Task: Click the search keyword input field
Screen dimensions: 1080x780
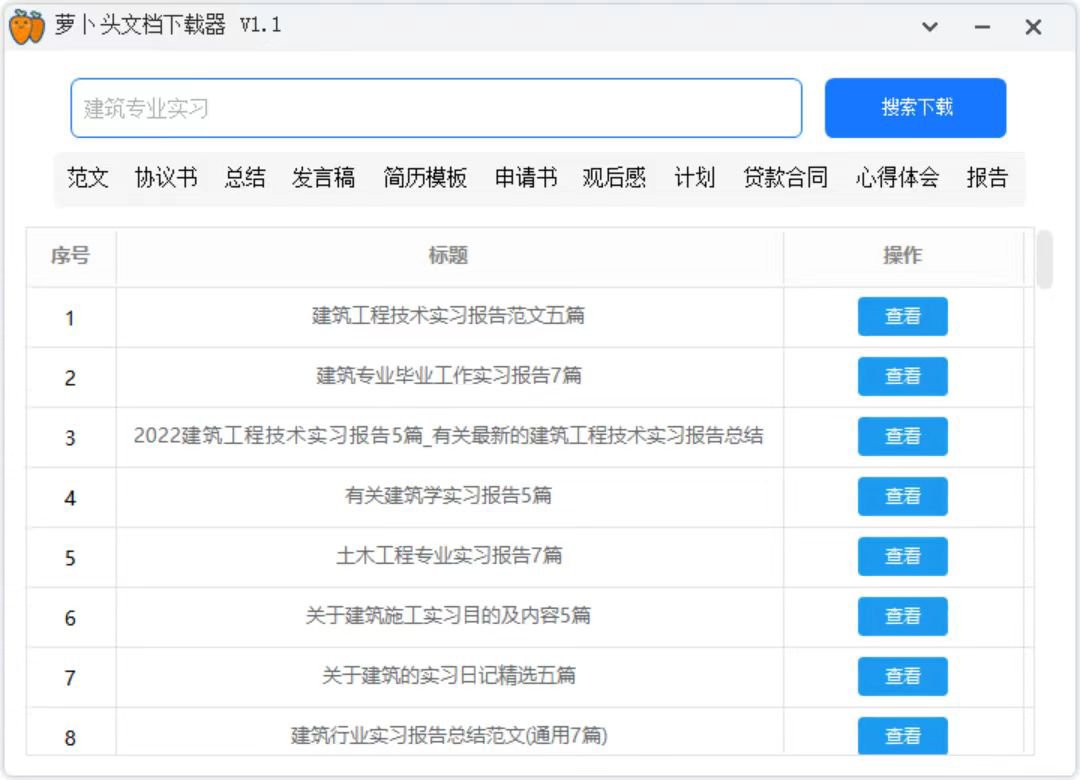Action: pos(436,108)
